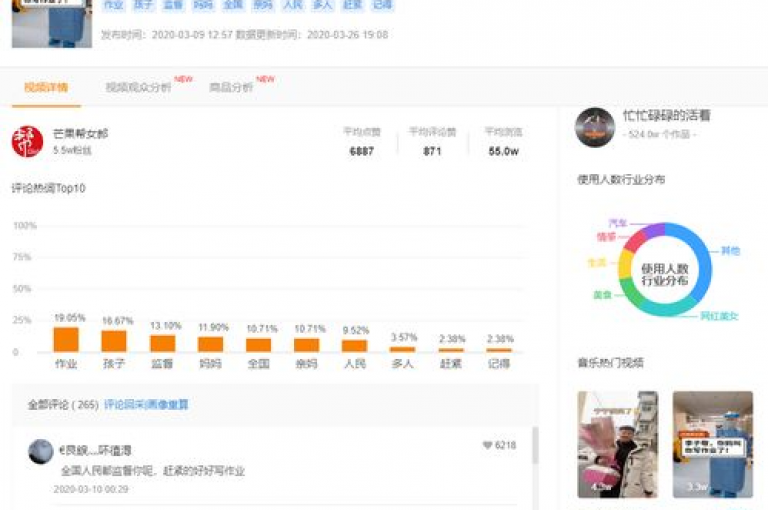Open the video cover thumbnail at top left
The height and width of the screenshot is (510, 768).
52,24
